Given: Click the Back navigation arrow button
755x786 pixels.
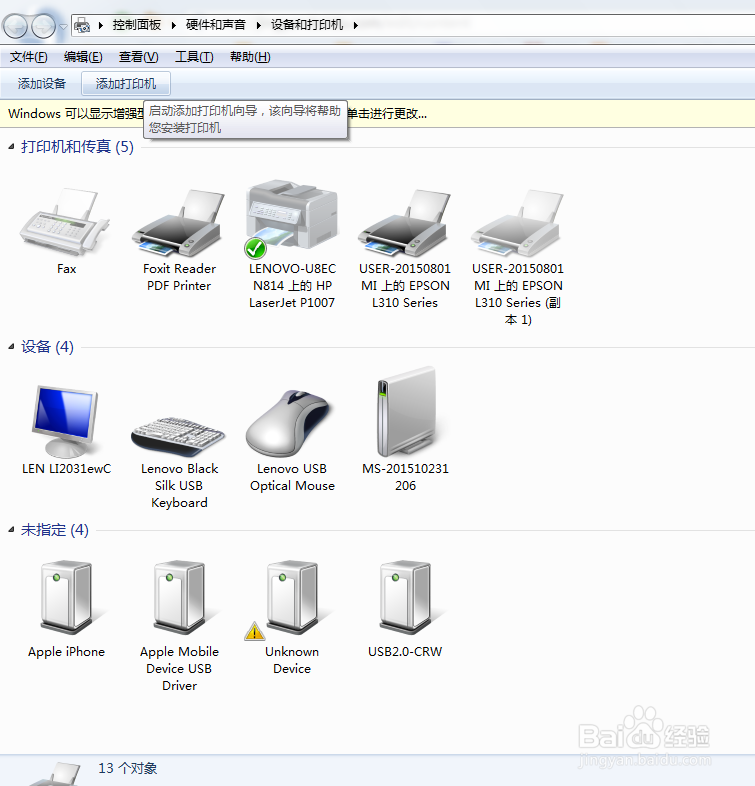Looking at the screenshot, I should (15, 26).
